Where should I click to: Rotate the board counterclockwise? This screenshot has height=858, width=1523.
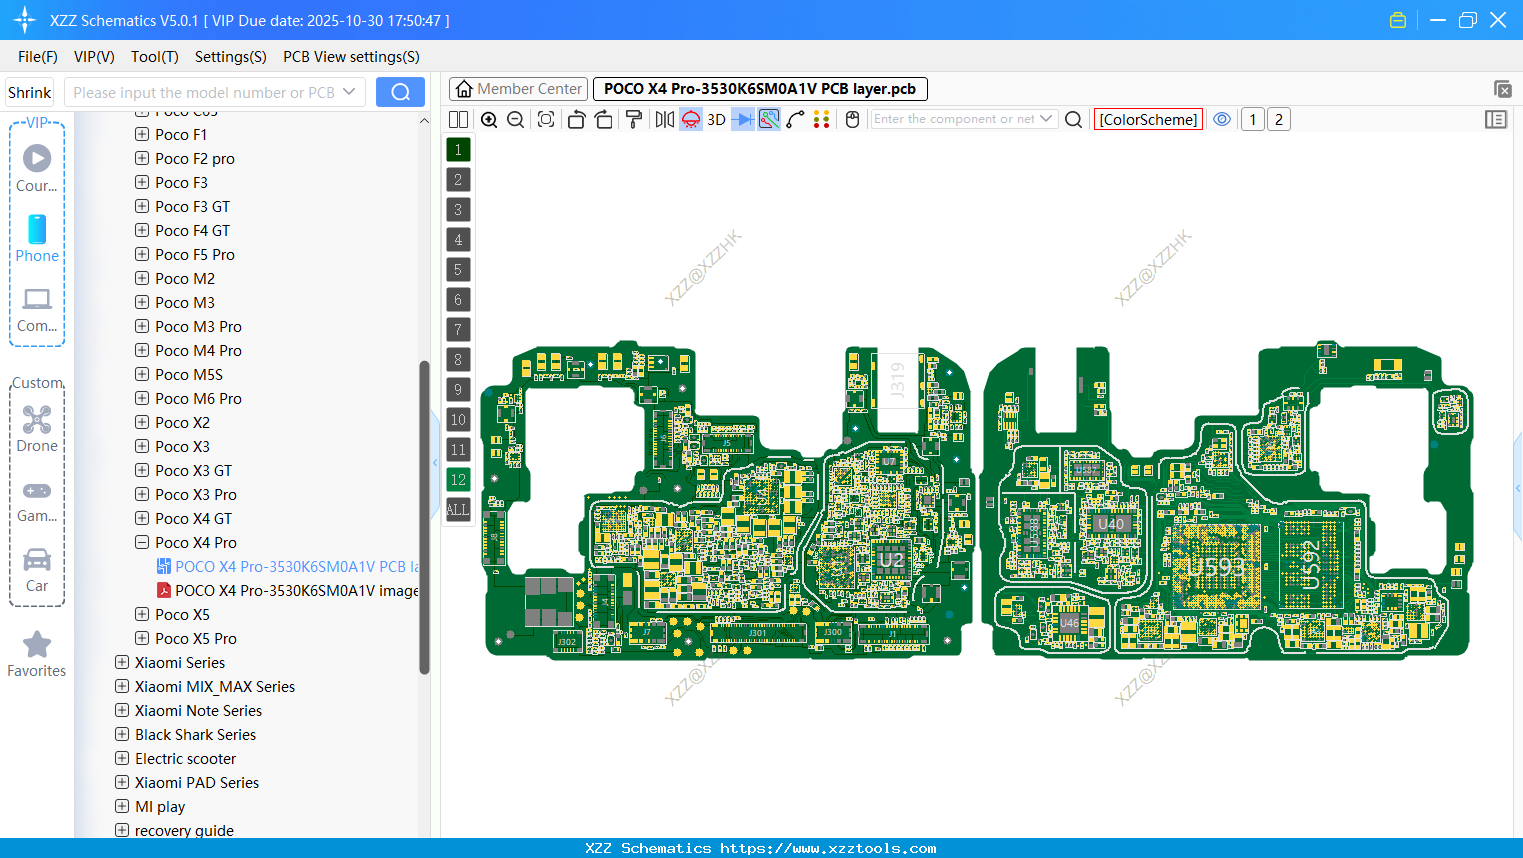click(576, 119)
